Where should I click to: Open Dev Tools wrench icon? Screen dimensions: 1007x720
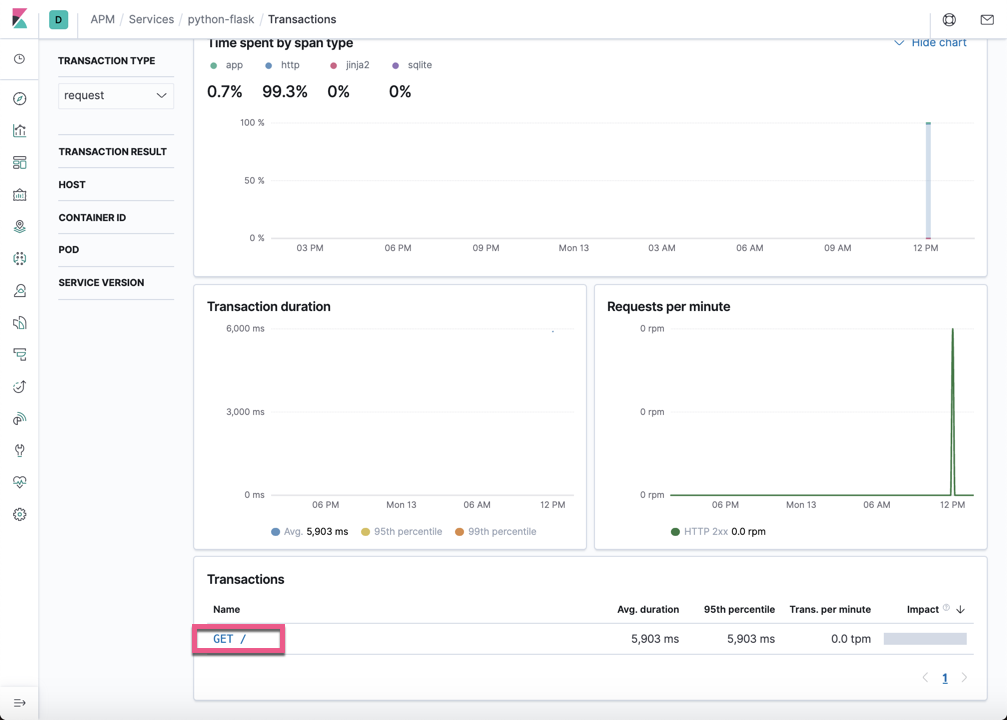tap(20, 450)
